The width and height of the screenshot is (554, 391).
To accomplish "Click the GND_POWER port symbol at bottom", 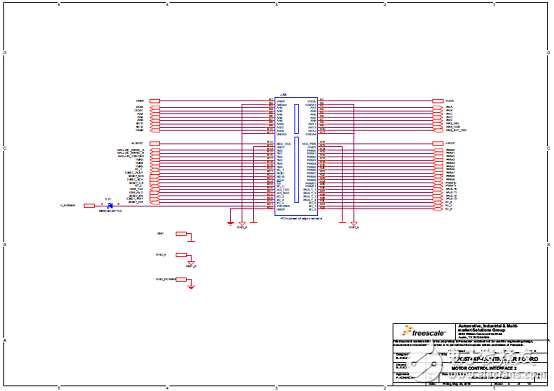I will [181, 279].
